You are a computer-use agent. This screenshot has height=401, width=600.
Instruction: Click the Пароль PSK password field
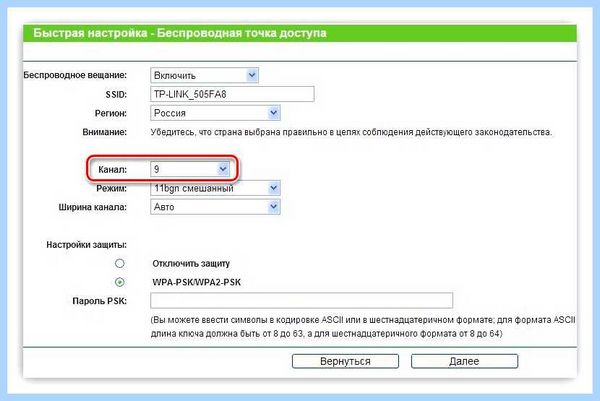click(x=302, y=300)
